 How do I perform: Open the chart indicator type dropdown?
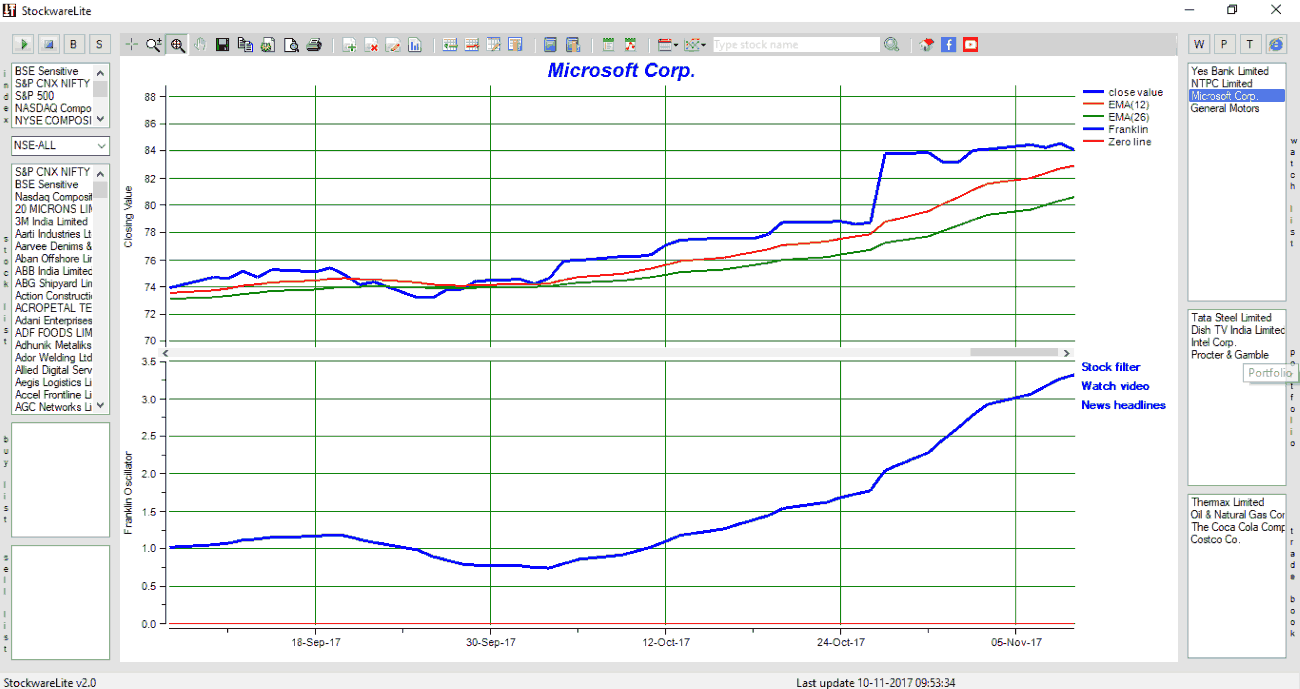pos(696,44)
